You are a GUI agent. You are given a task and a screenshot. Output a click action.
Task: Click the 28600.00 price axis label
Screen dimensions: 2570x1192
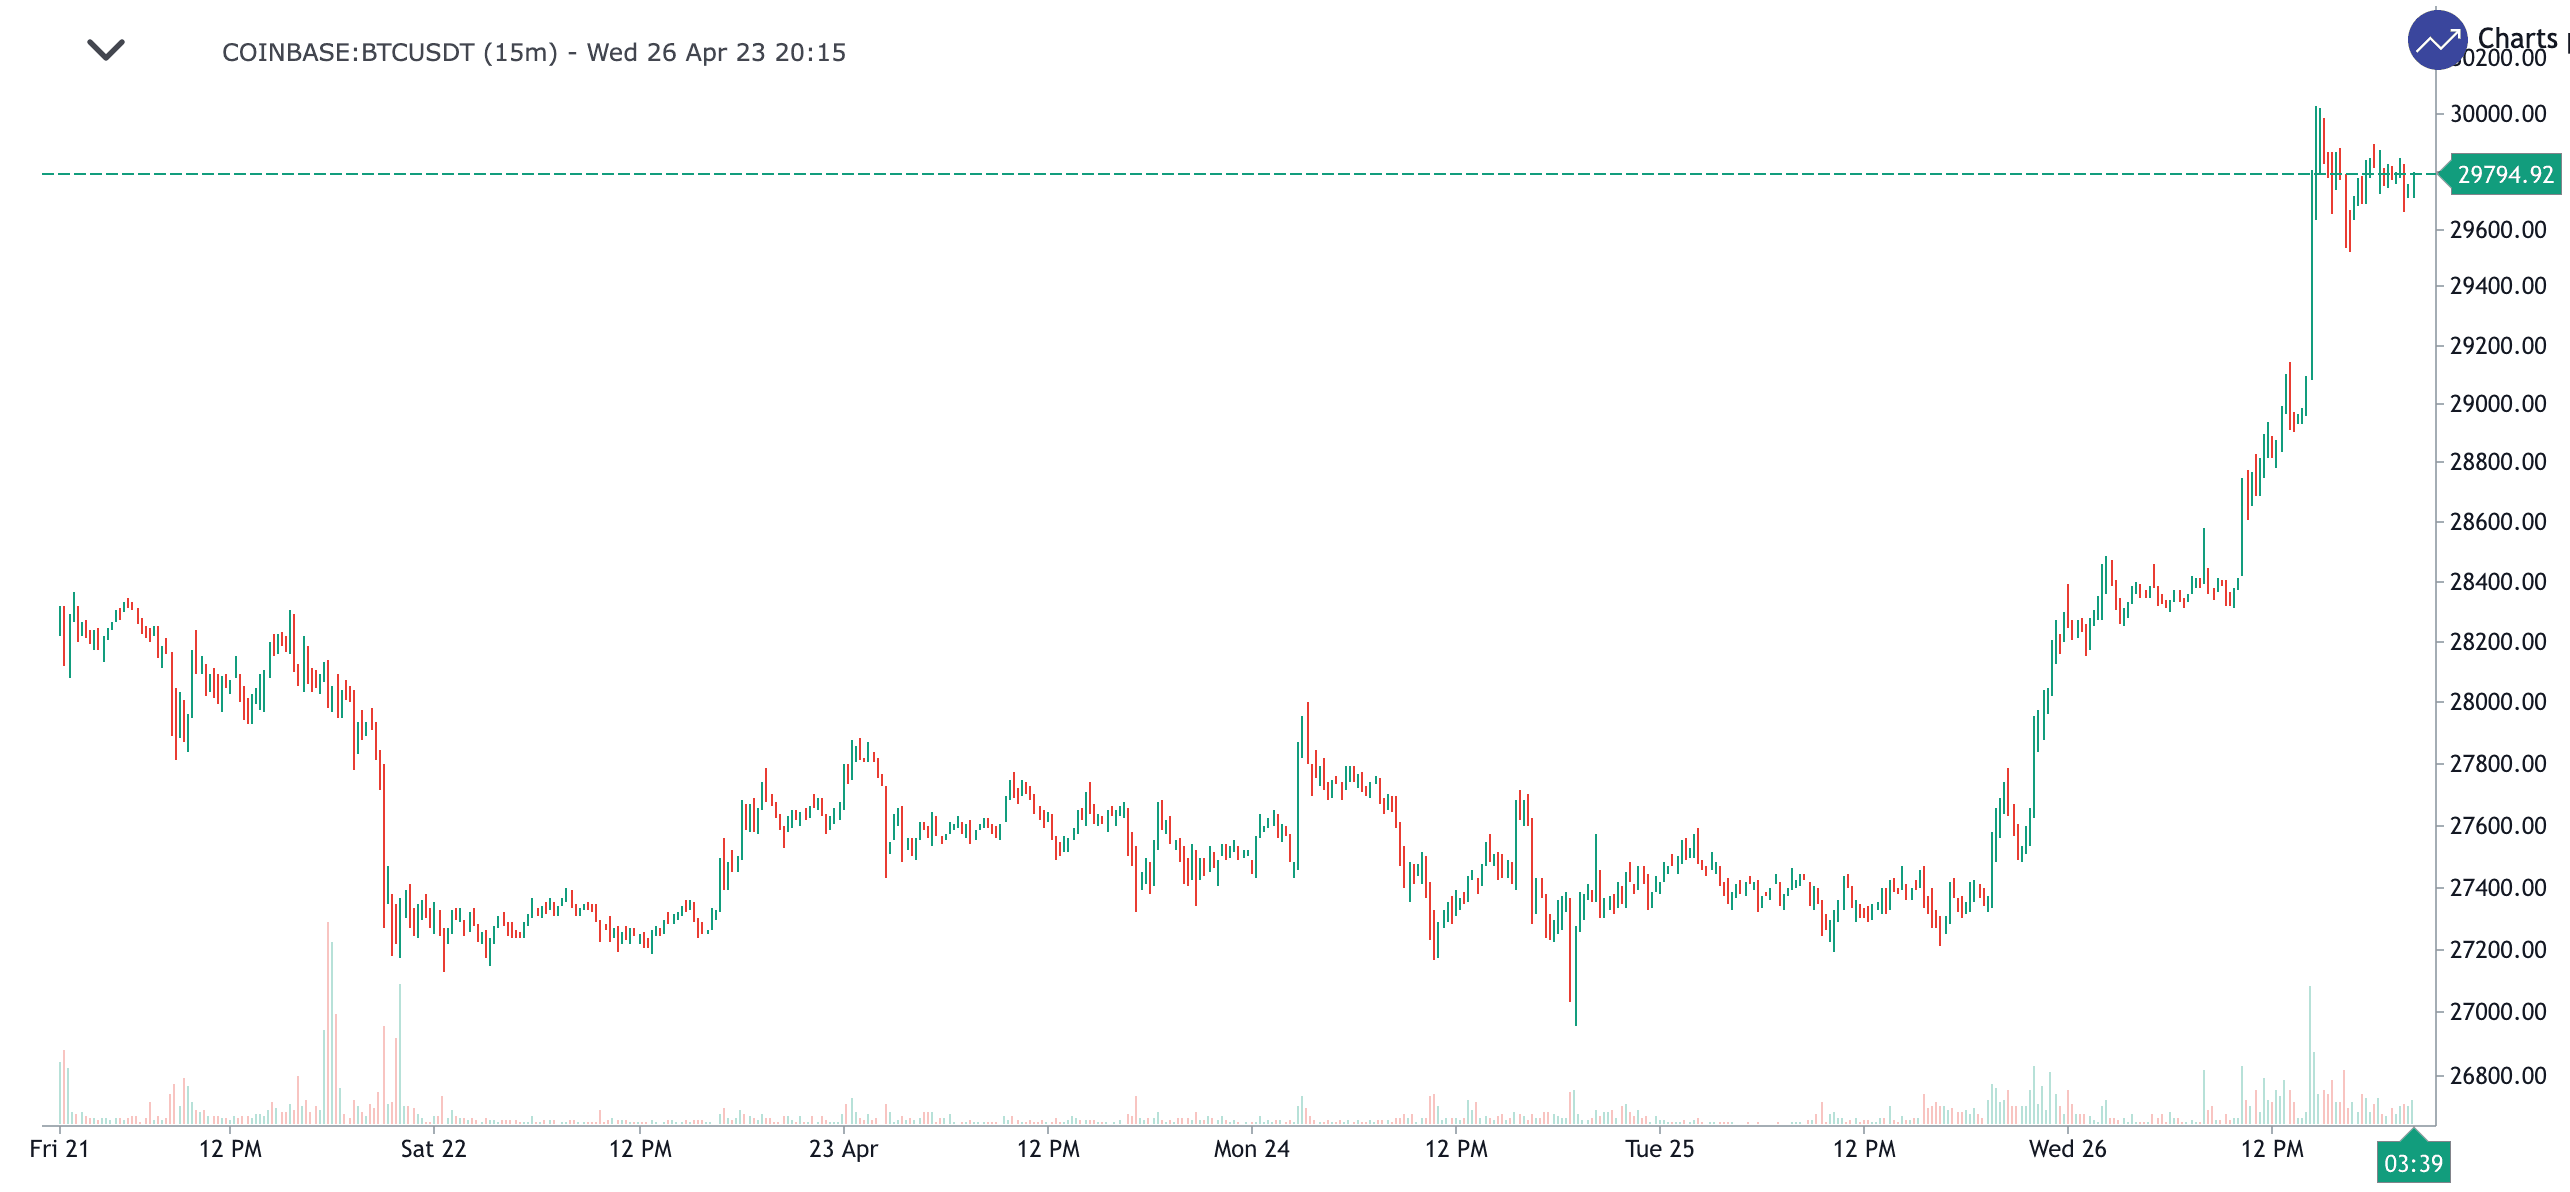pyautogui.click(x=2497, y=522)
